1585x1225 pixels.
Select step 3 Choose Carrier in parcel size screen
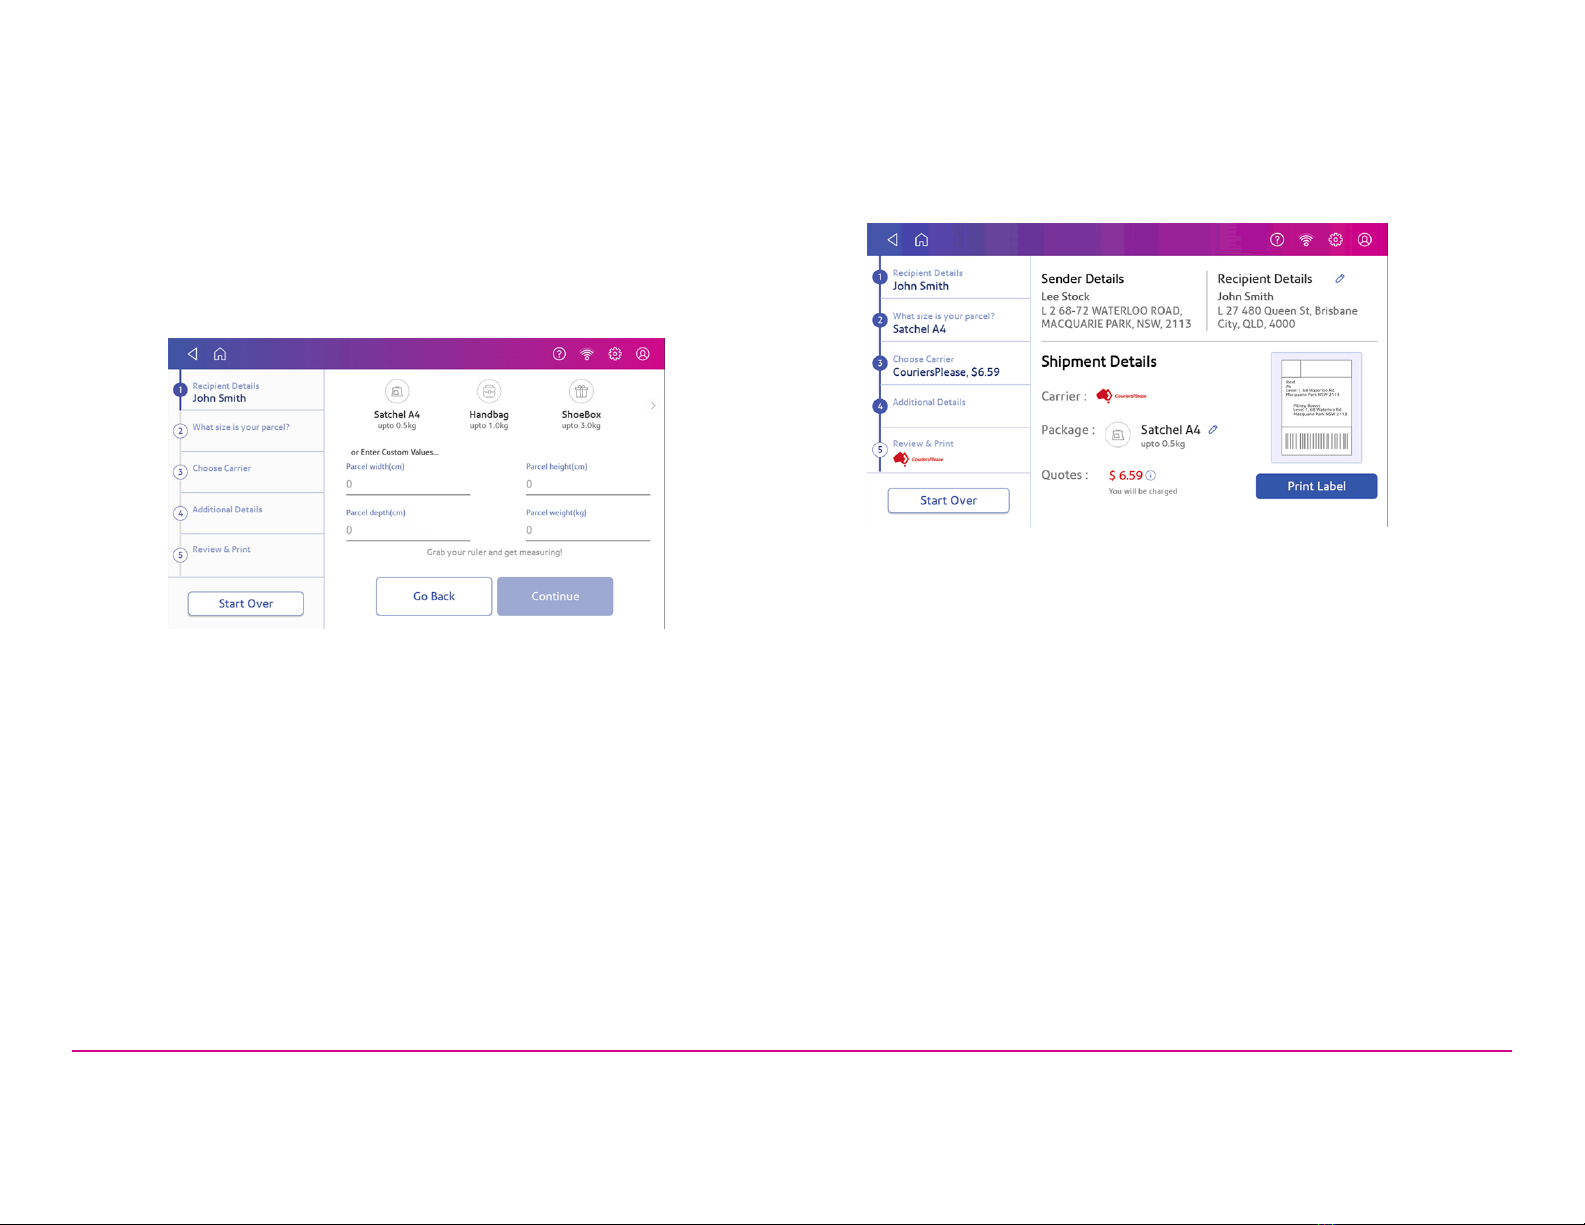pos(248,472)
